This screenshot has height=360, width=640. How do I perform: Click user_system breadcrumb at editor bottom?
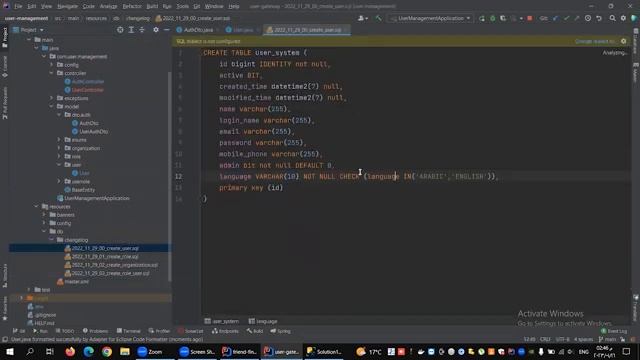[x=222, y=321]
